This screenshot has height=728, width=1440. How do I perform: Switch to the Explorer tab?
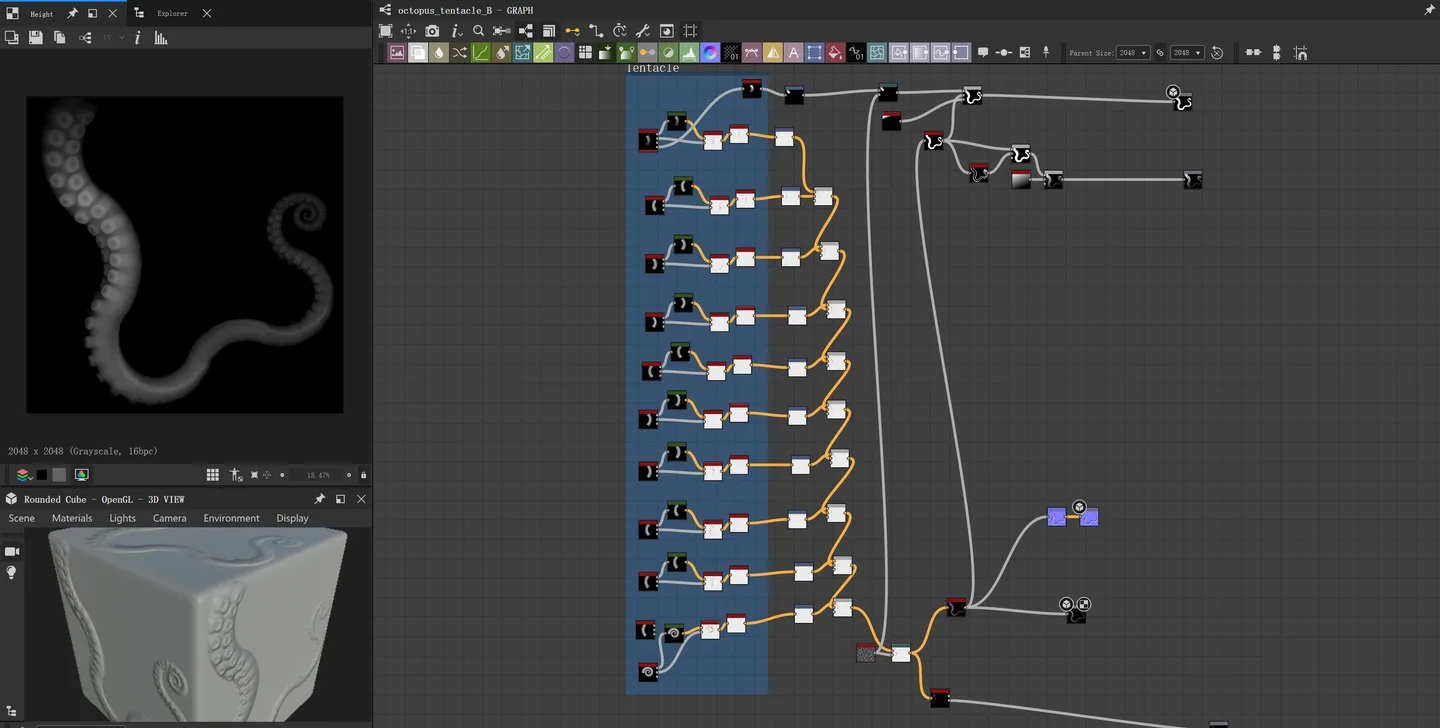point(172,14)
